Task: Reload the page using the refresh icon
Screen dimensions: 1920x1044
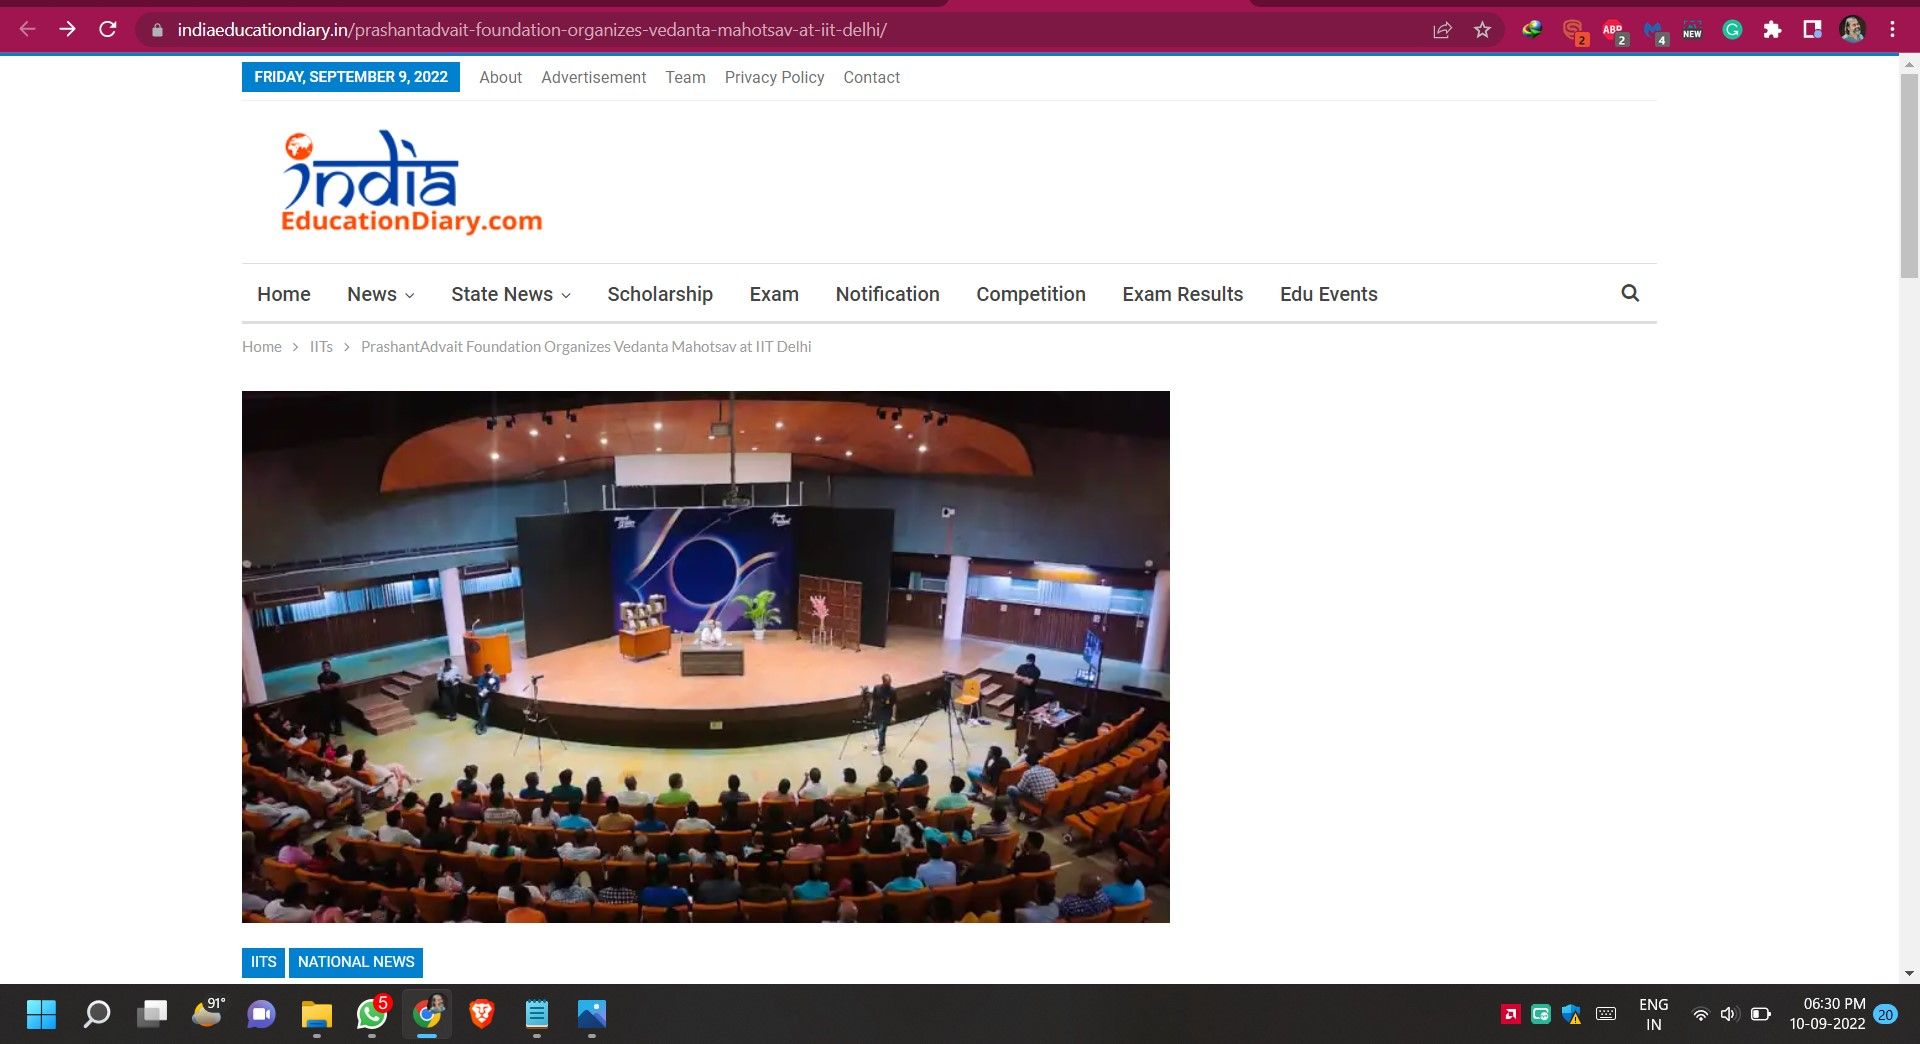Action: click(108, 30)
